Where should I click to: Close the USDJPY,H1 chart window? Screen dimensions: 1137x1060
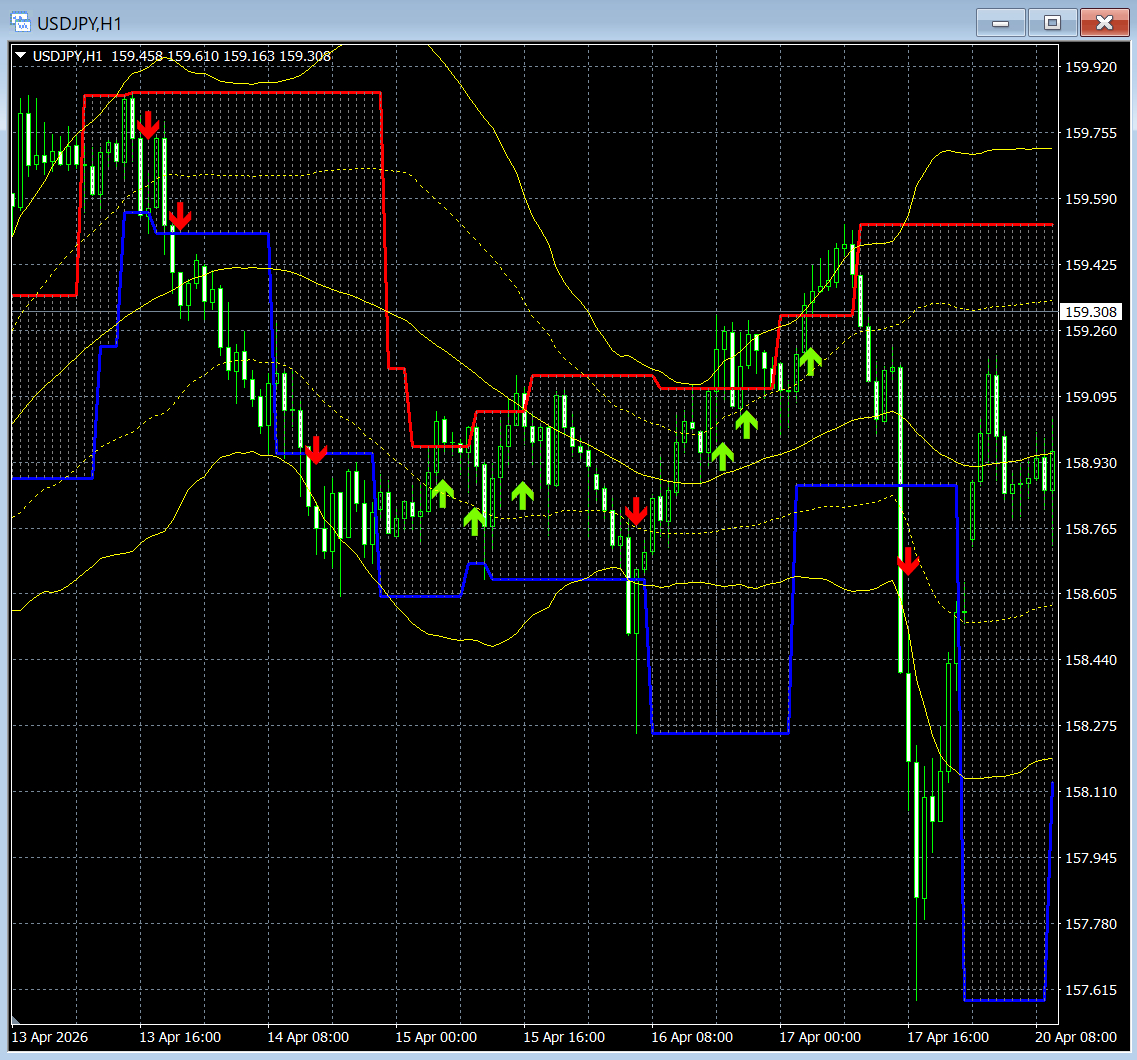coord(1104,22)
